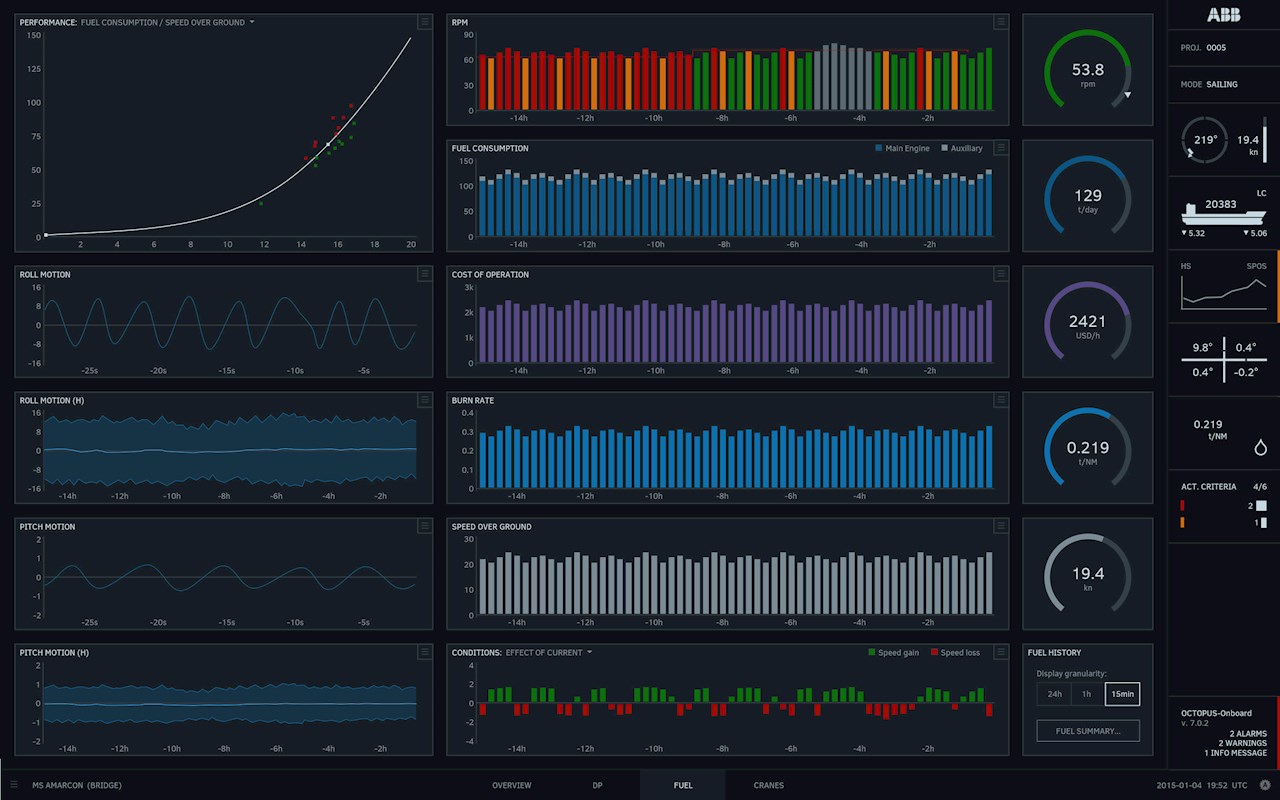The width and height of the screenshot is (1280, 800).
Task: Click the fuel droplet icon in sidebar
Action: pyautogui.click(x=1260, y=447)
